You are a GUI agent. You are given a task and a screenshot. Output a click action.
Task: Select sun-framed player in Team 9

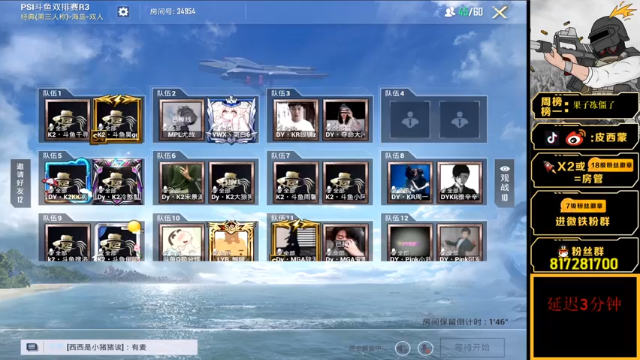click(x=118, y=242)
